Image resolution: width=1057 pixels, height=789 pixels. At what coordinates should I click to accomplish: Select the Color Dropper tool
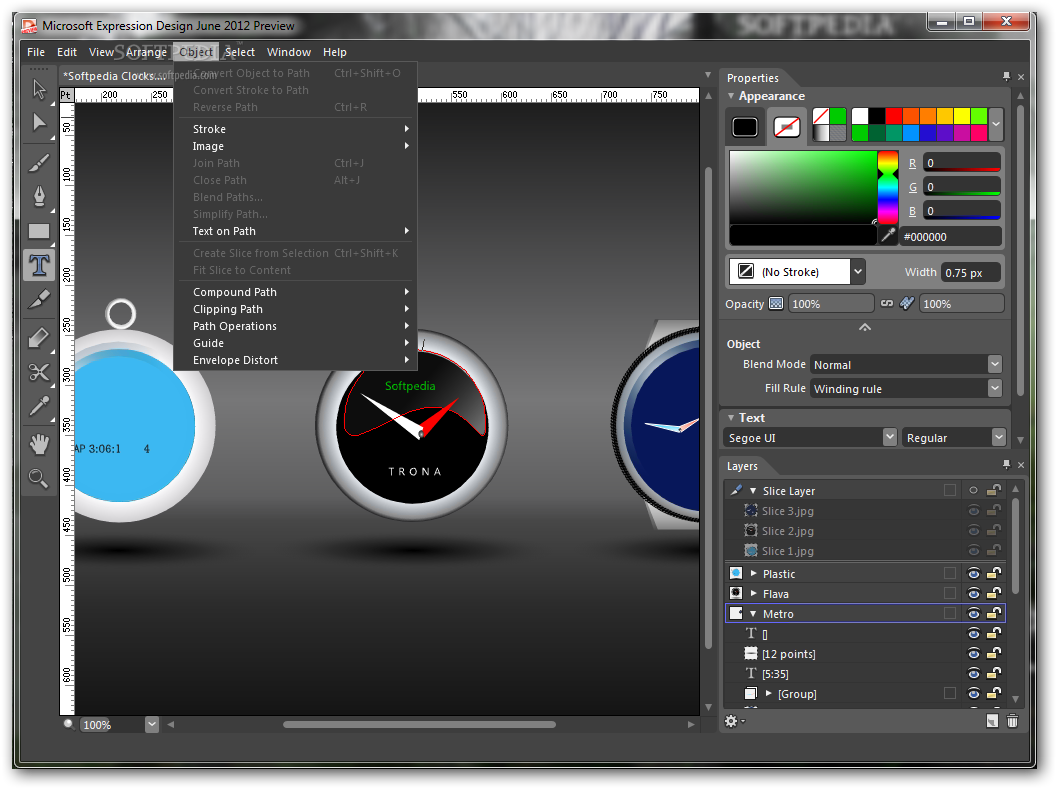tap(39, 406)
